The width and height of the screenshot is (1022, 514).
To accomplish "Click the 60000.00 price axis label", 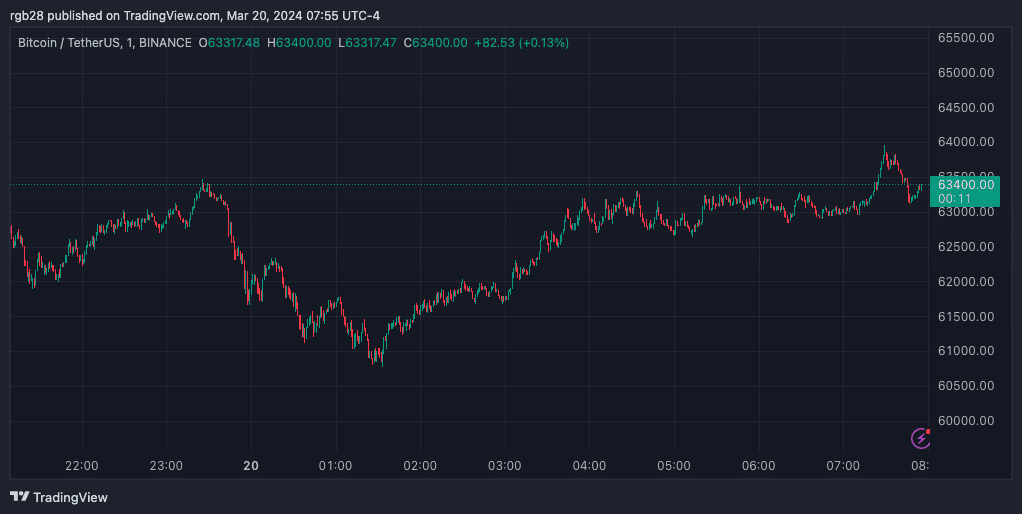I will (x=965, y=421).
